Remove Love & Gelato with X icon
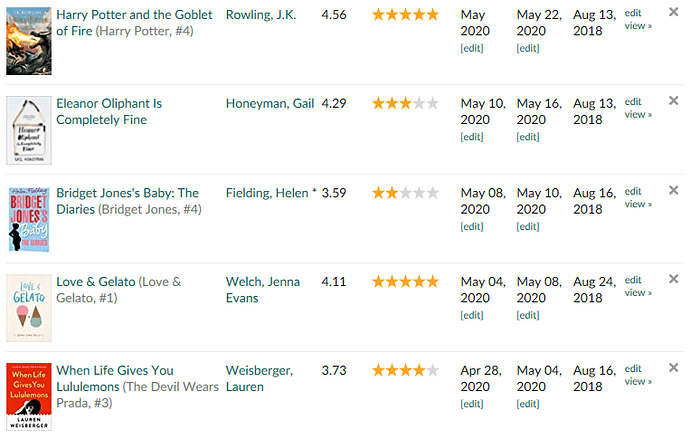 pyautogui.click(x=673, y=279)
